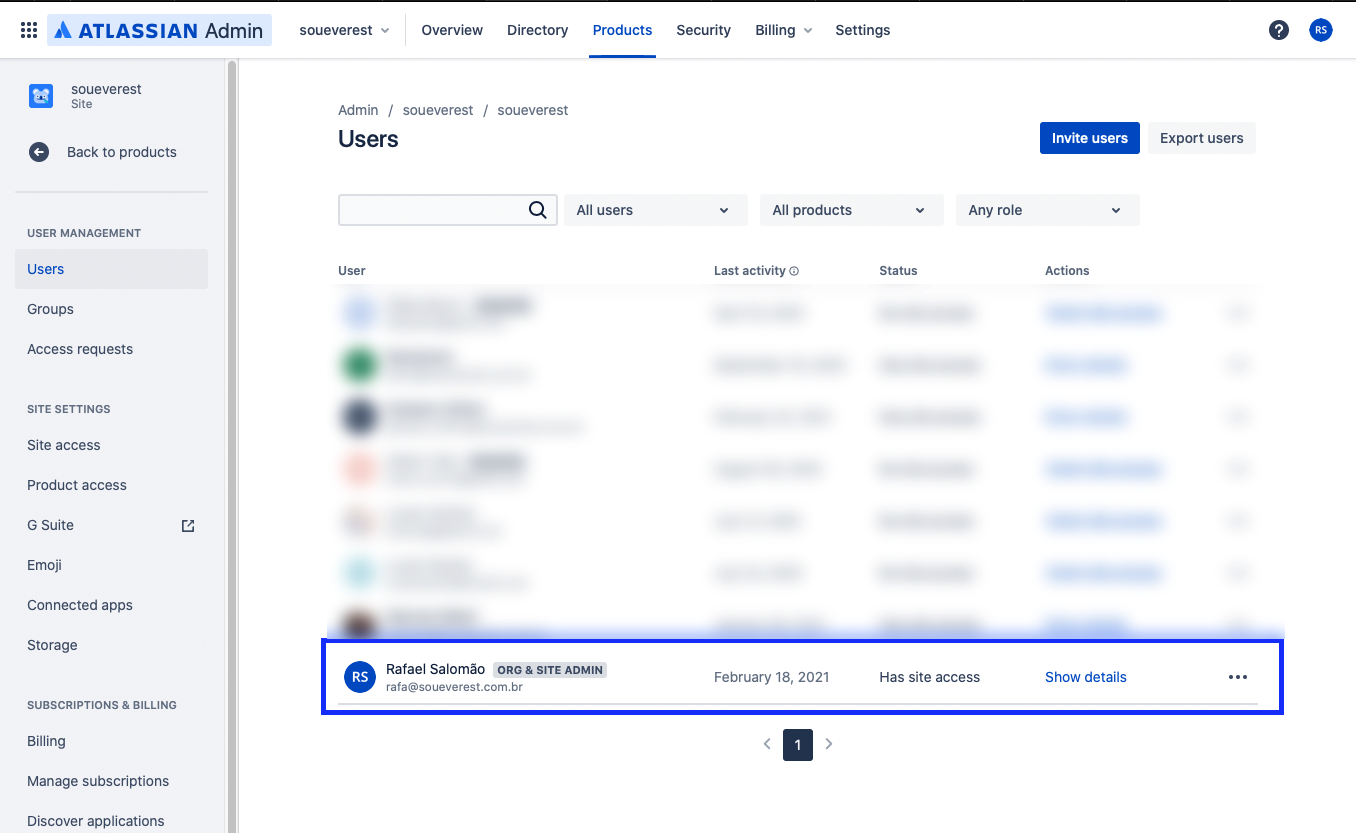The height and width of the screenshot is (833, 1356).
Task: Go to next page arrow
Action: click(829, 744)
